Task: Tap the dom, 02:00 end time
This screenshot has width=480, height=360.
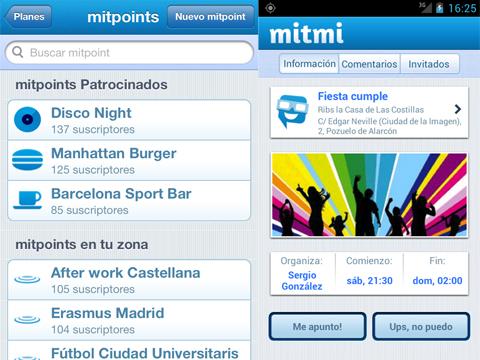Action: (x=437, y=281)
